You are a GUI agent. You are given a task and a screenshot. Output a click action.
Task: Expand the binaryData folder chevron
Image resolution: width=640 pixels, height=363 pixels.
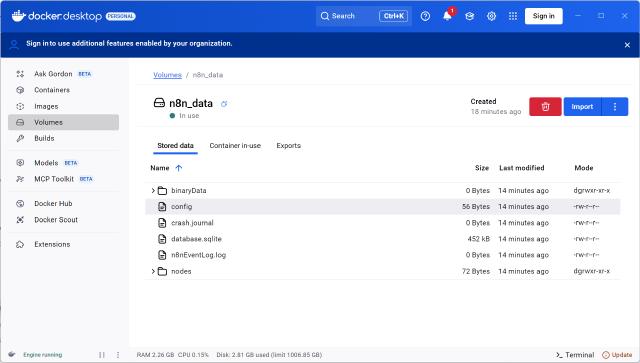pos(153,191)
